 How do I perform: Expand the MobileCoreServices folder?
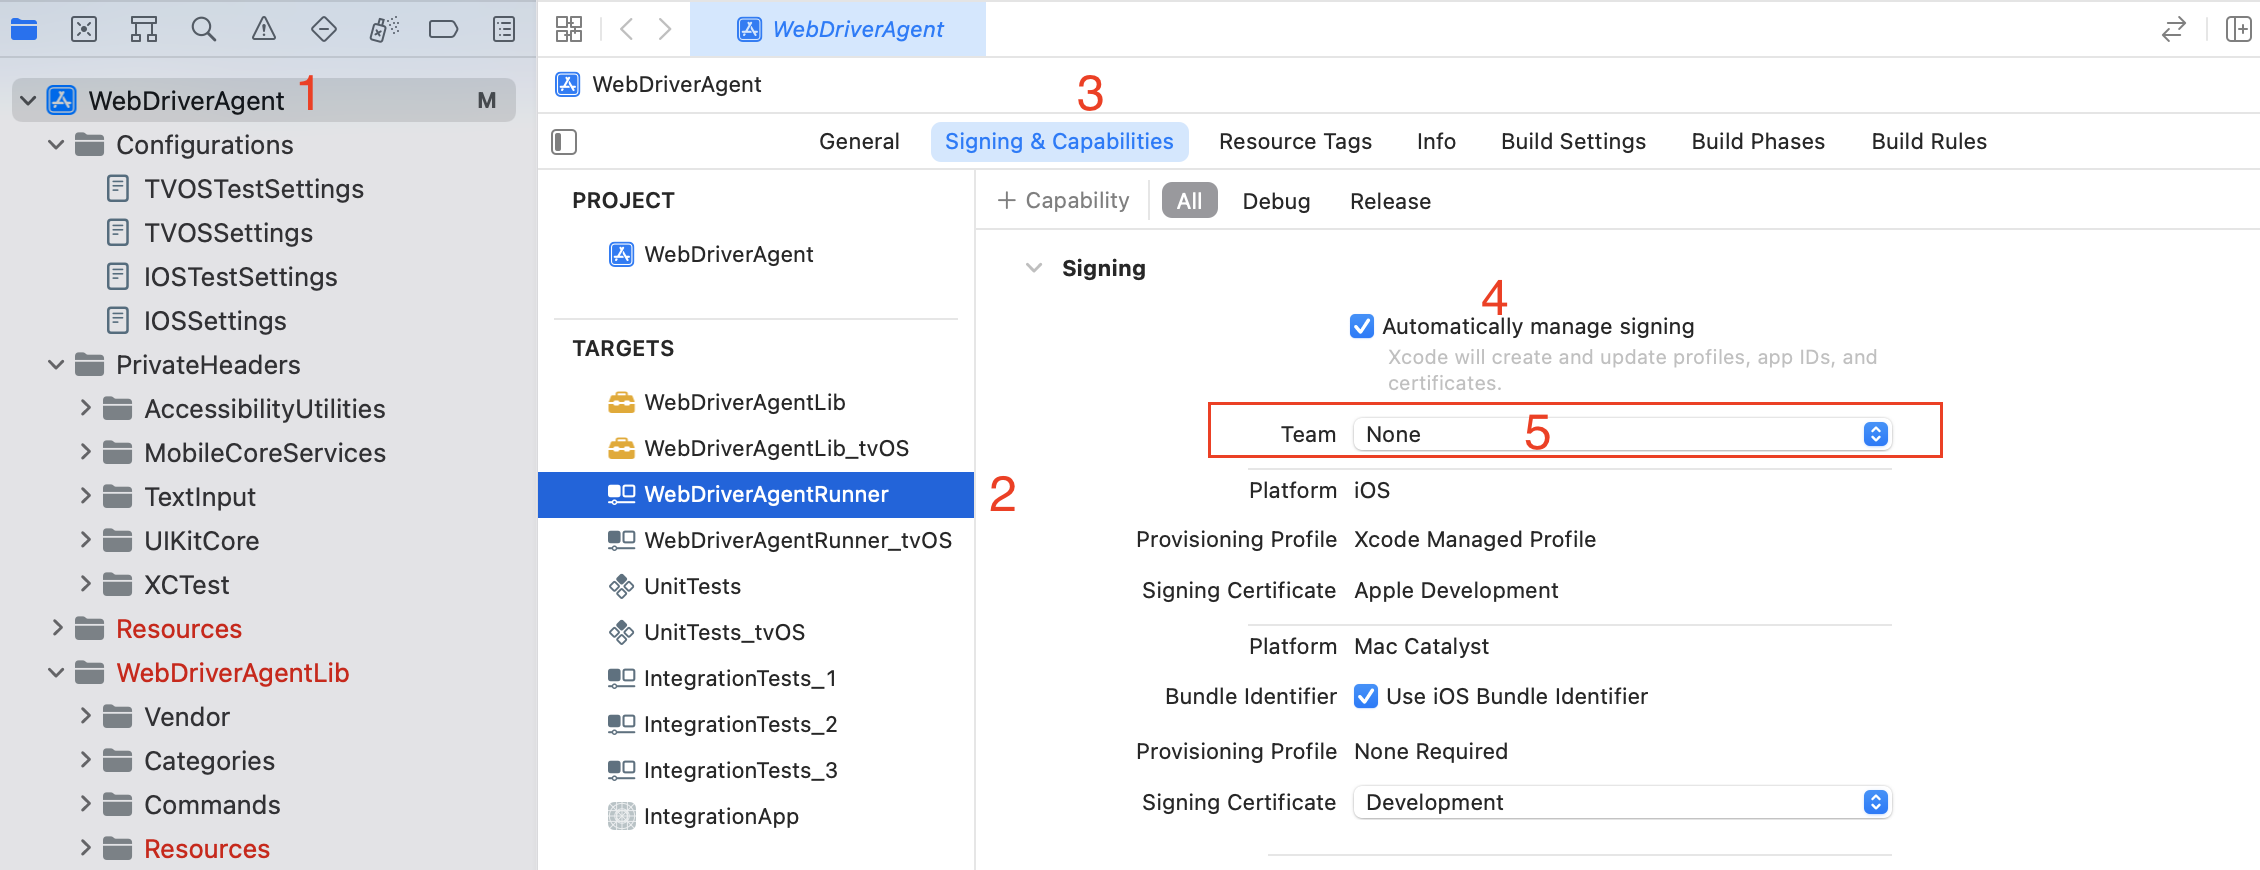85,452
